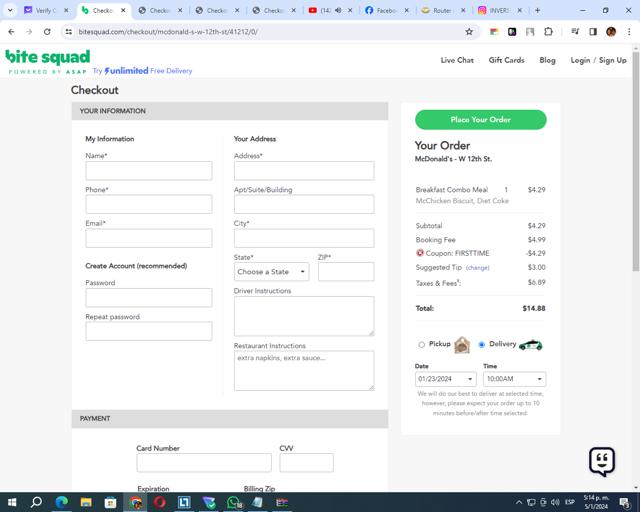Click the Email input field
The height and width of the screenshot is (512, 640).
point(149,238)
